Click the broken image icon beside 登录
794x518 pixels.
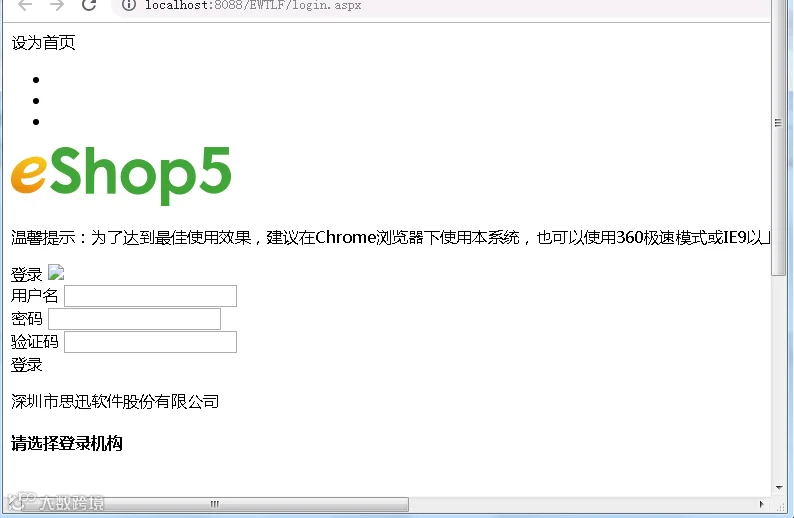point(56,272)
